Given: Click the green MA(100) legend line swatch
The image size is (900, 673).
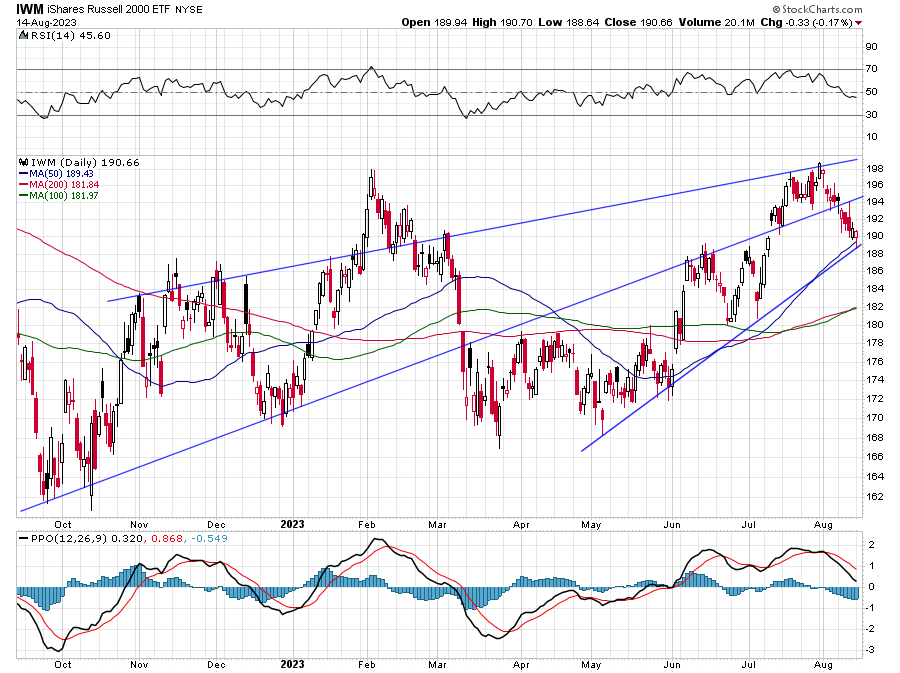Looking at the screenshot, I should pyautogui.click(x=24, y=196).
